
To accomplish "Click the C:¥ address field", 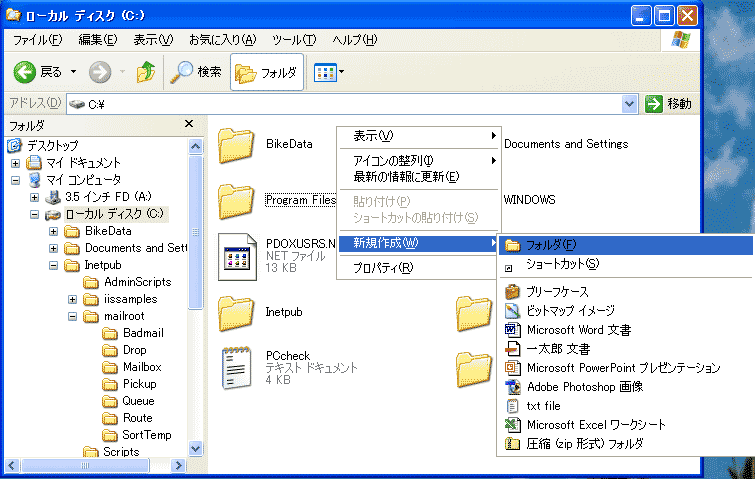I will click(345, 104).
